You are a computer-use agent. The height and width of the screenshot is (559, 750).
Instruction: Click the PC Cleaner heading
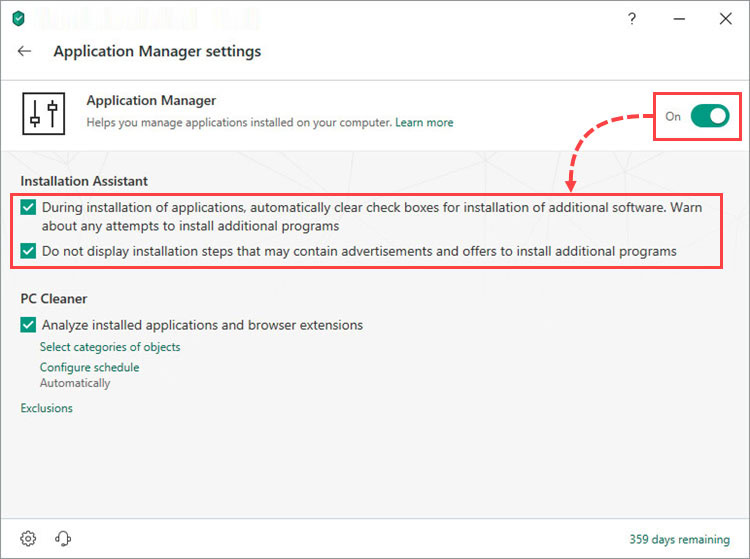point(54,299)
